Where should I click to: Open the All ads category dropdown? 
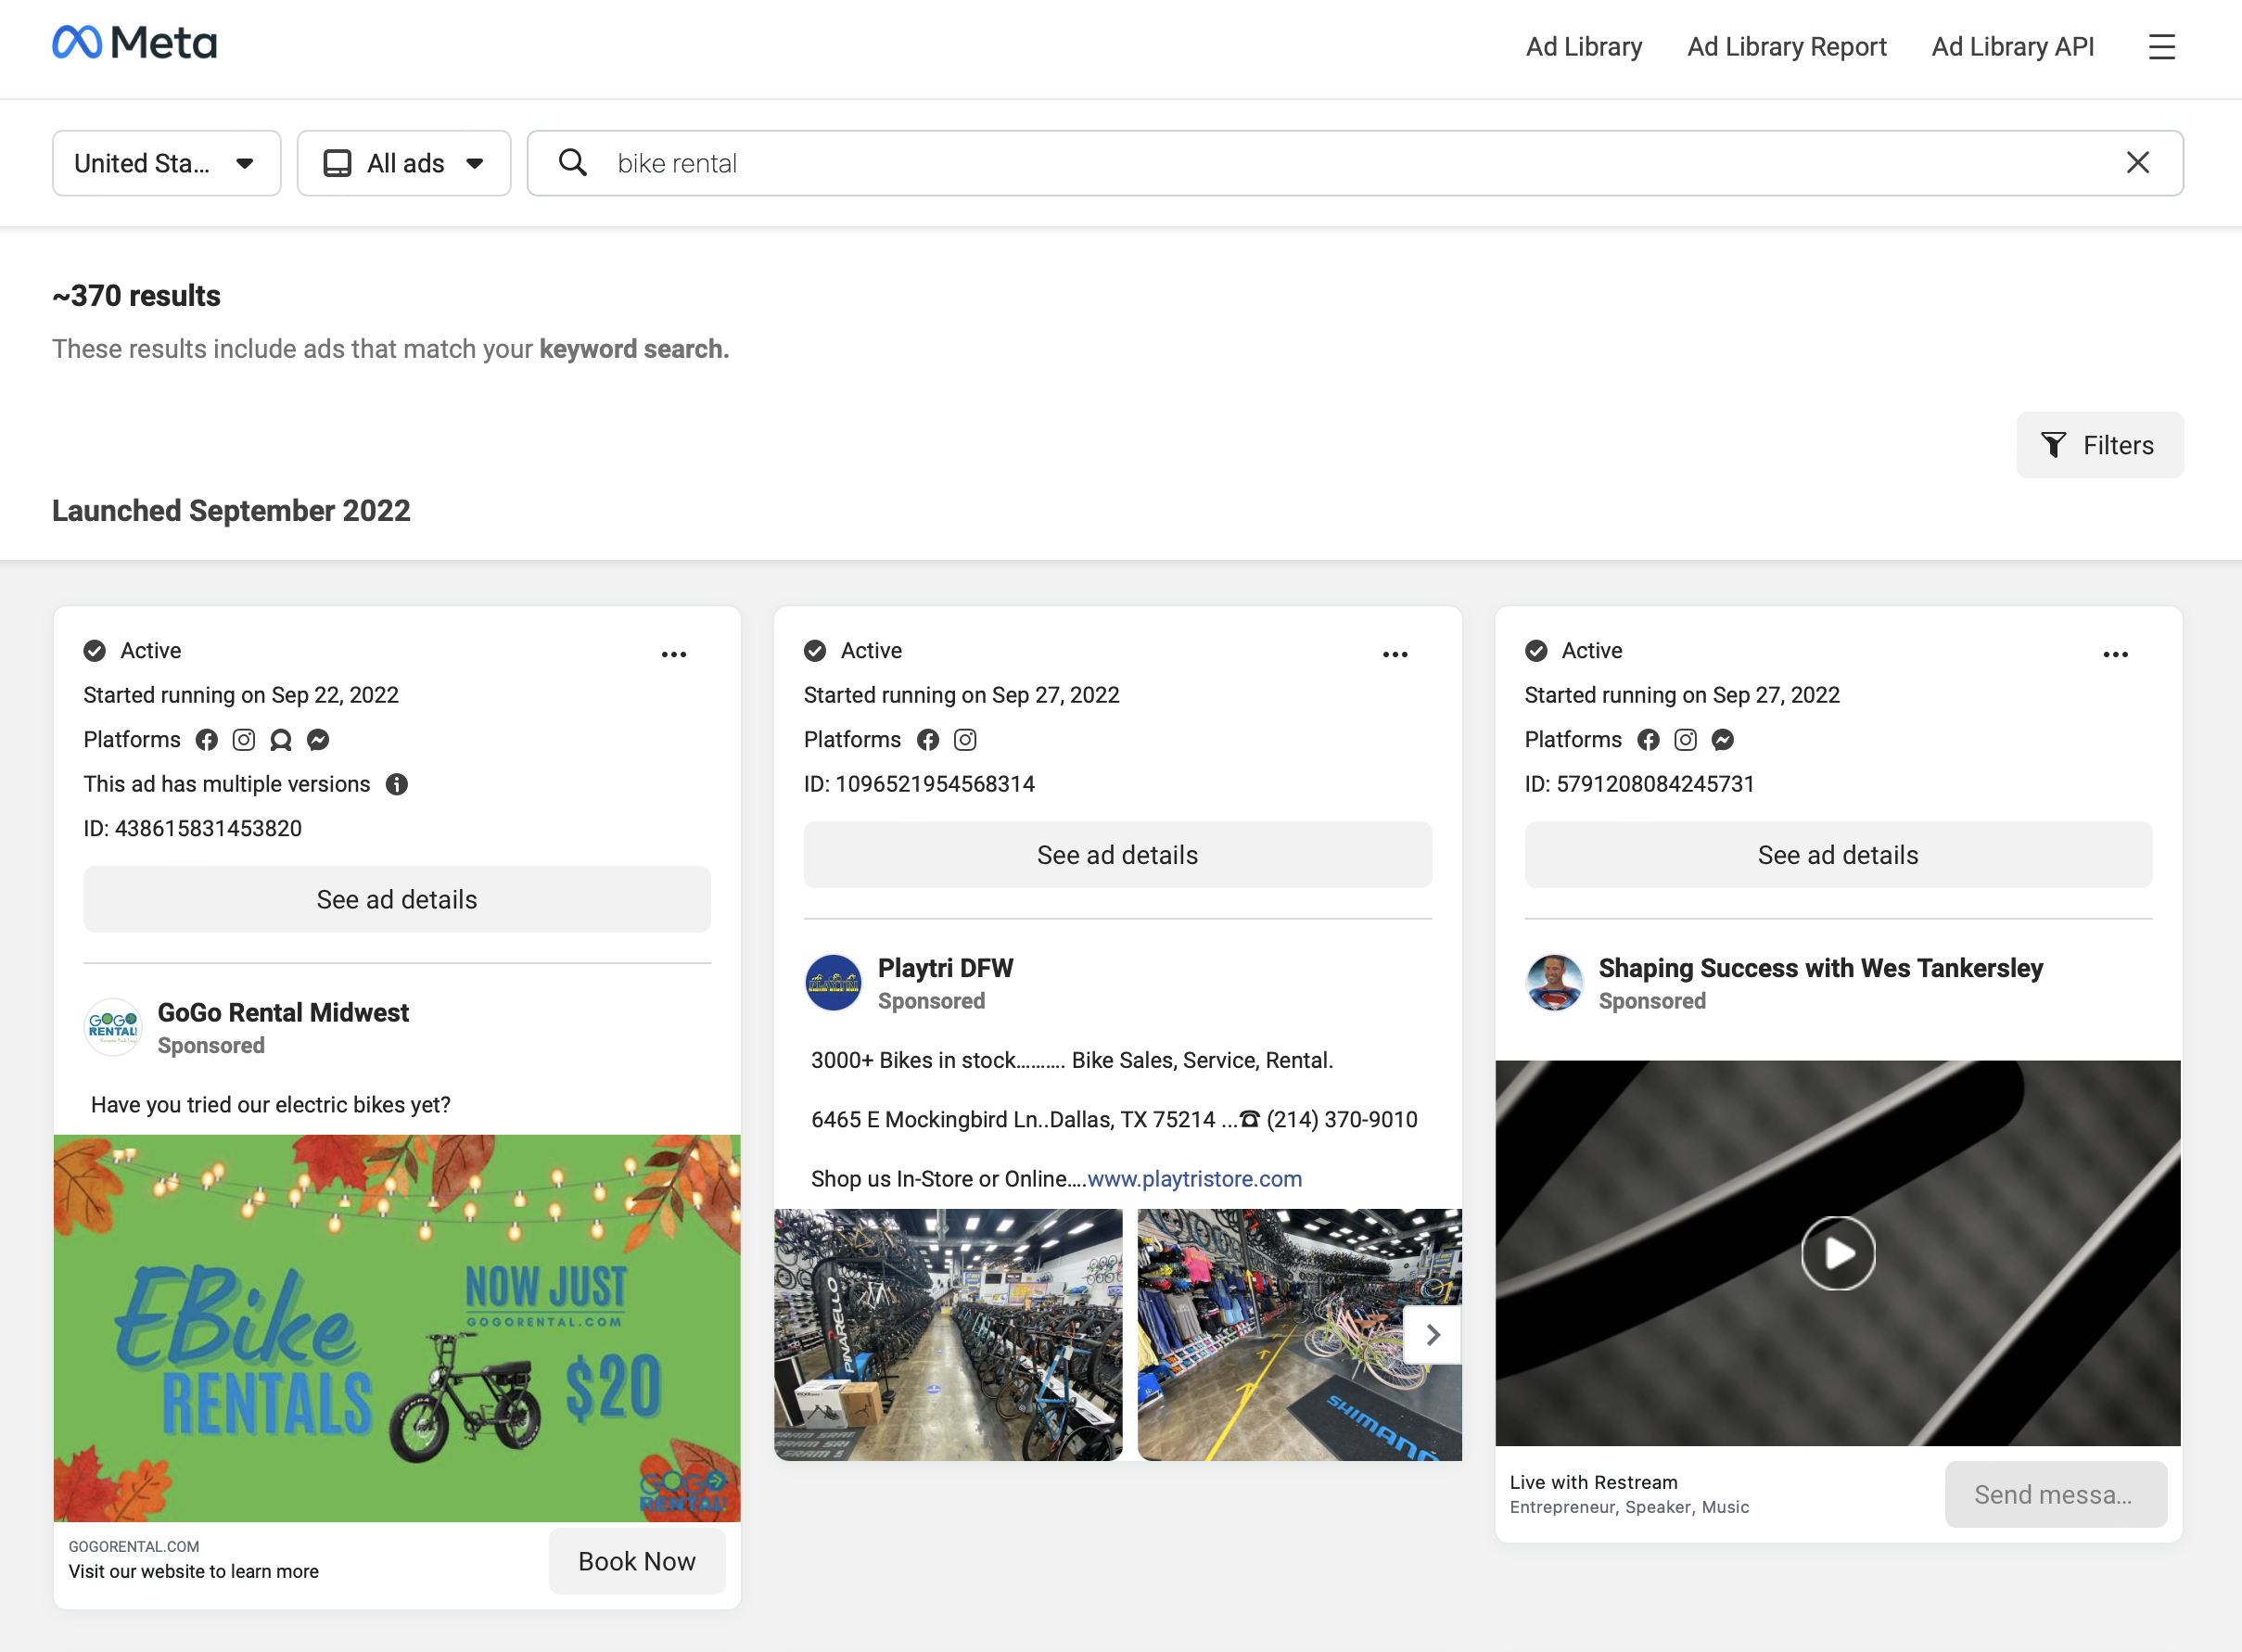(x=404, y=163)
